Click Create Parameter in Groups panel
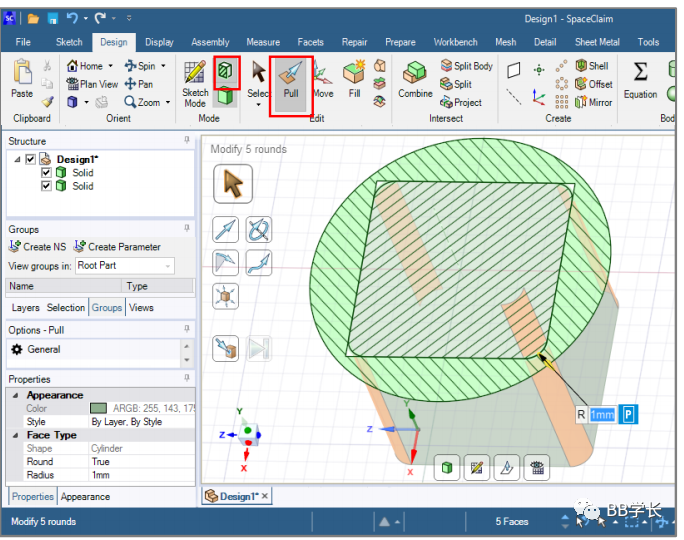684x540 pixels. click(117, 247)
